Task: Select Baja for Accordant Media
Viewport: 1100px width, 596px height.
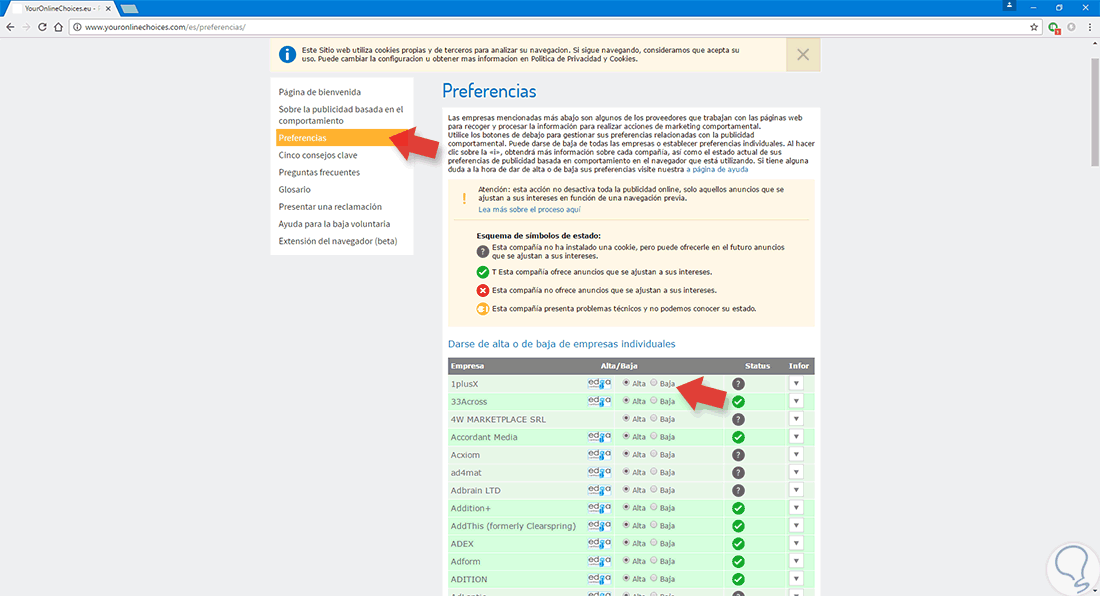Action: [x=654, y=436]
